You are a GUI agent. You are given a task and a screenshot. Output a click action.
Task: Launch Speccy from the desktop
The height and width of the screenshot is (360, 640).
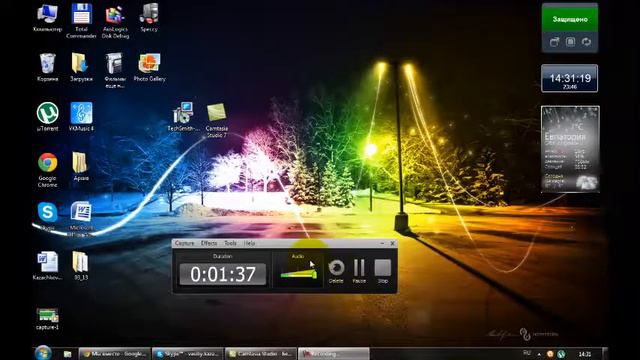click(x=149, y=18)
